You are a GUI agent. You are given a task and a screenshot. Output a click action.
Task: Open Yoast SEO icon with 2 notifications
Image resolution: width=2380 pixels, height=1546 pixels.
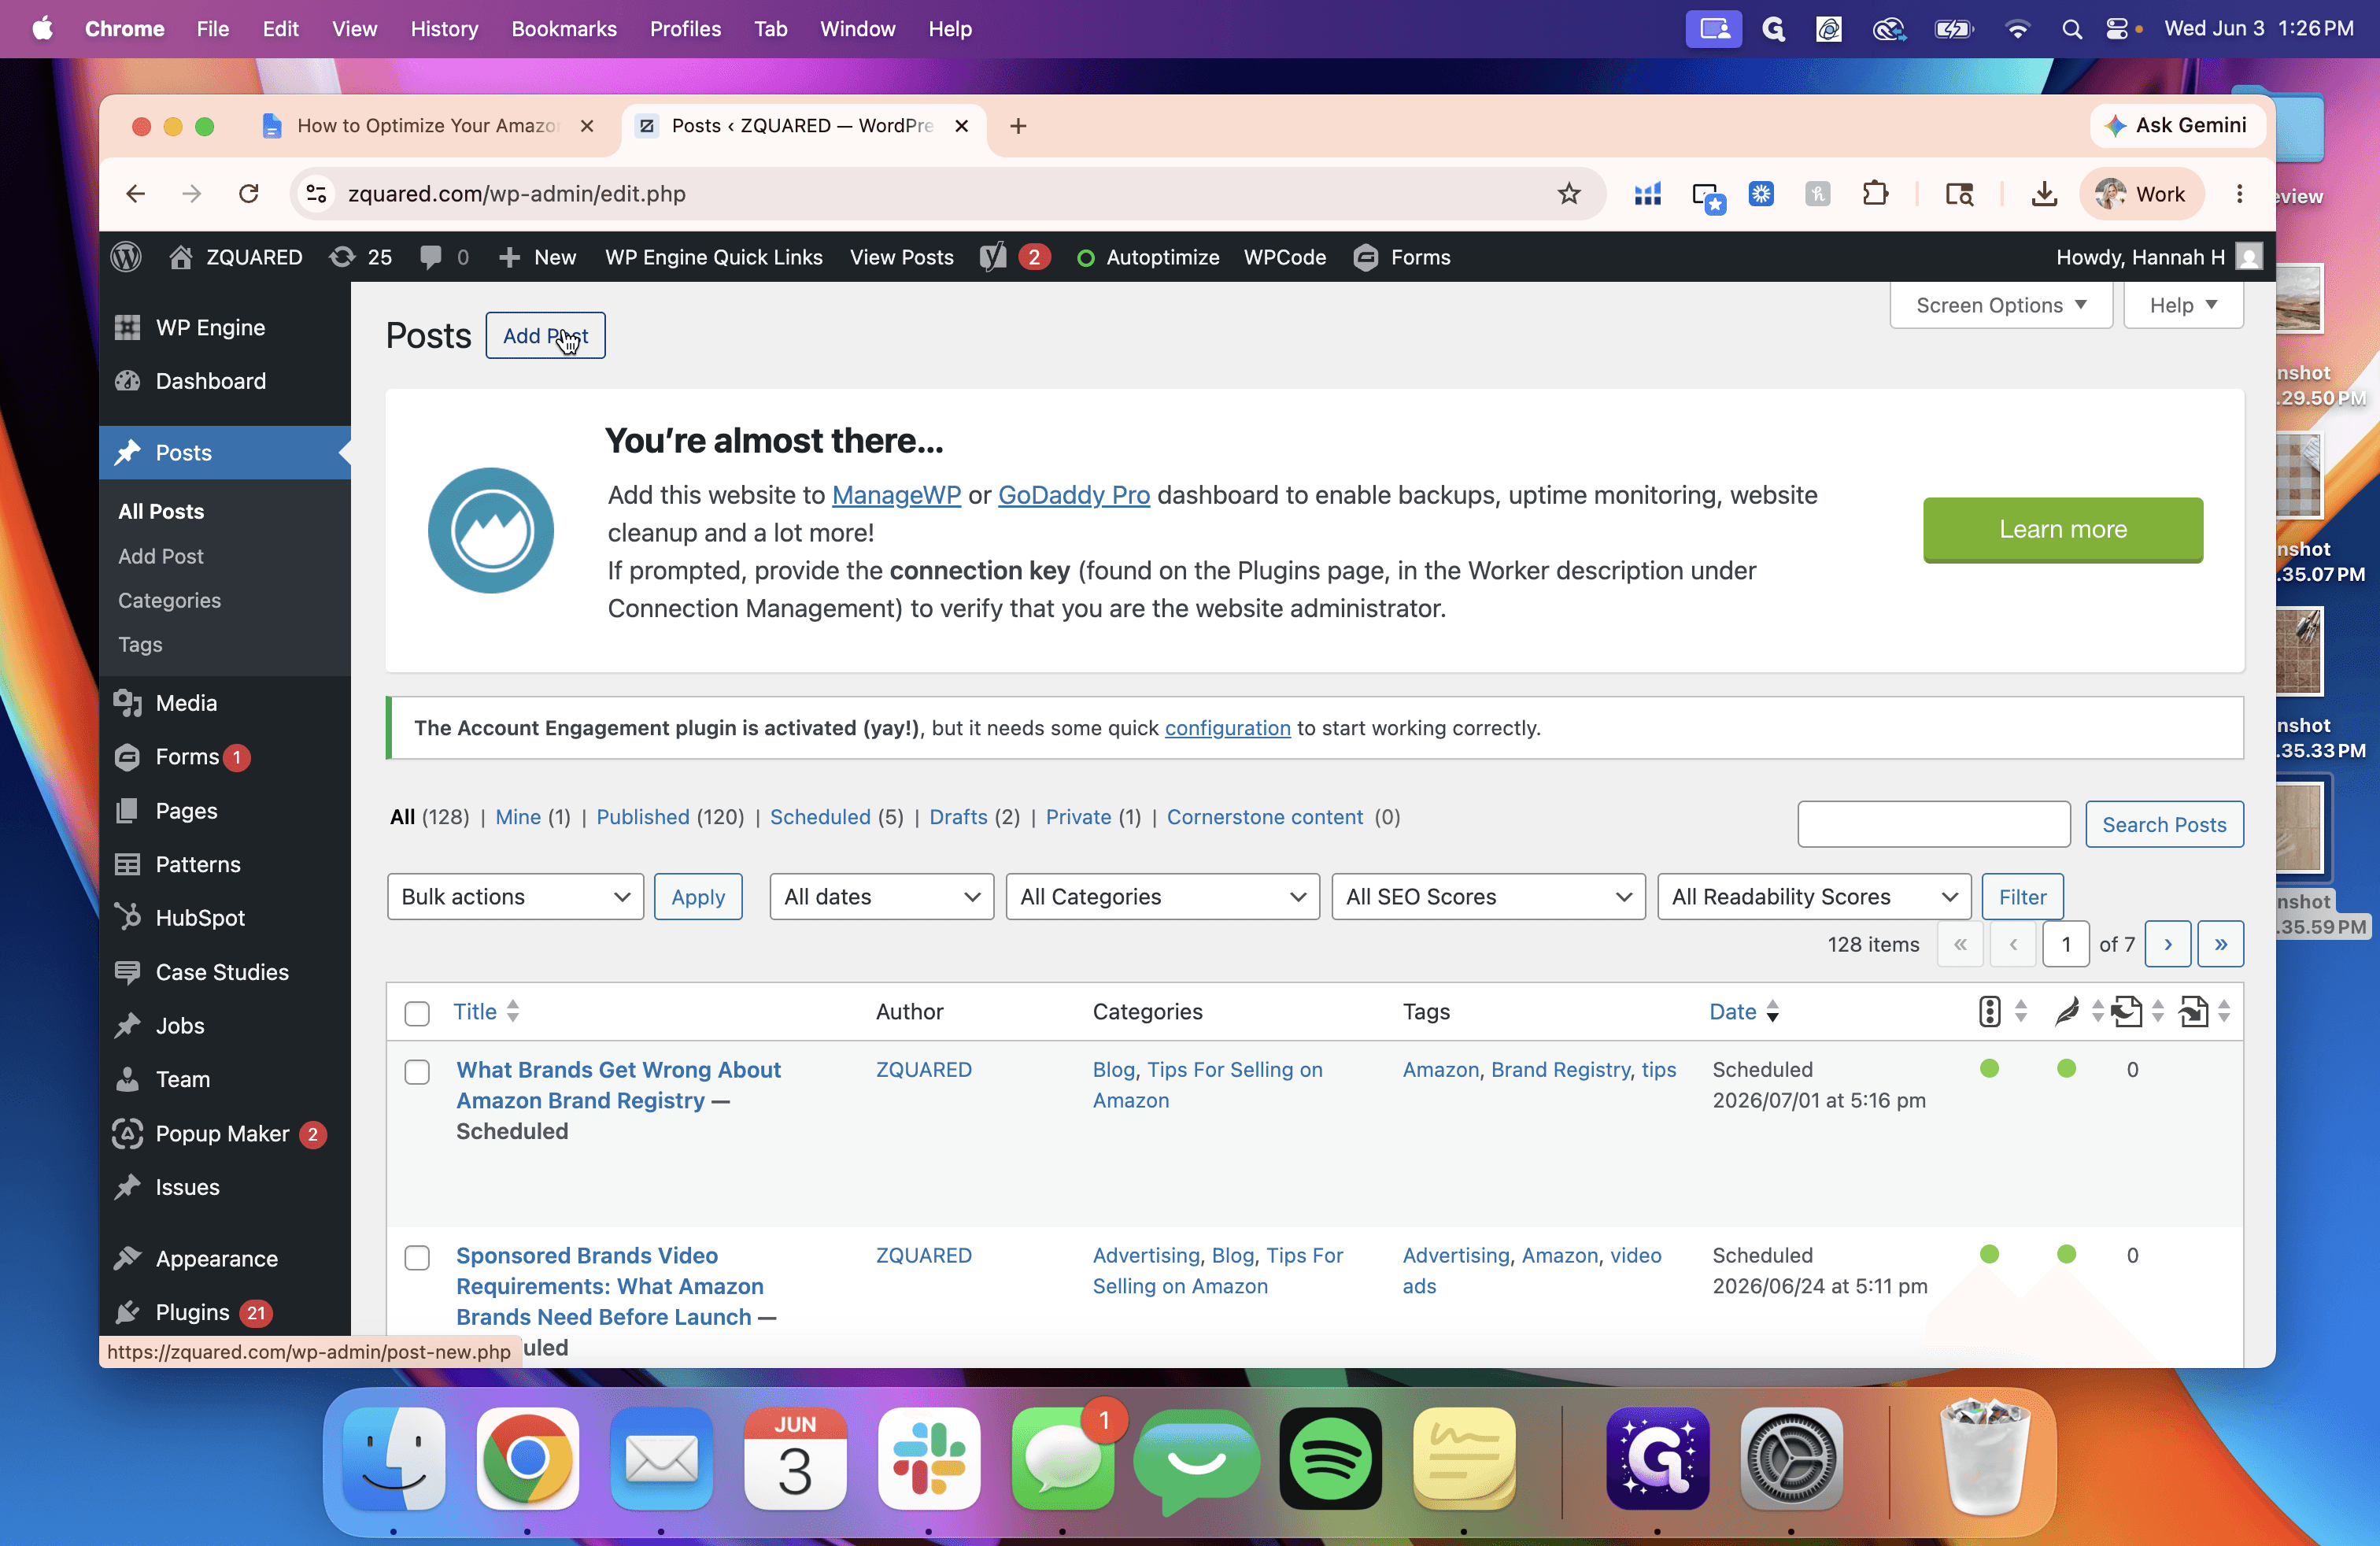tap(1015, 257)
